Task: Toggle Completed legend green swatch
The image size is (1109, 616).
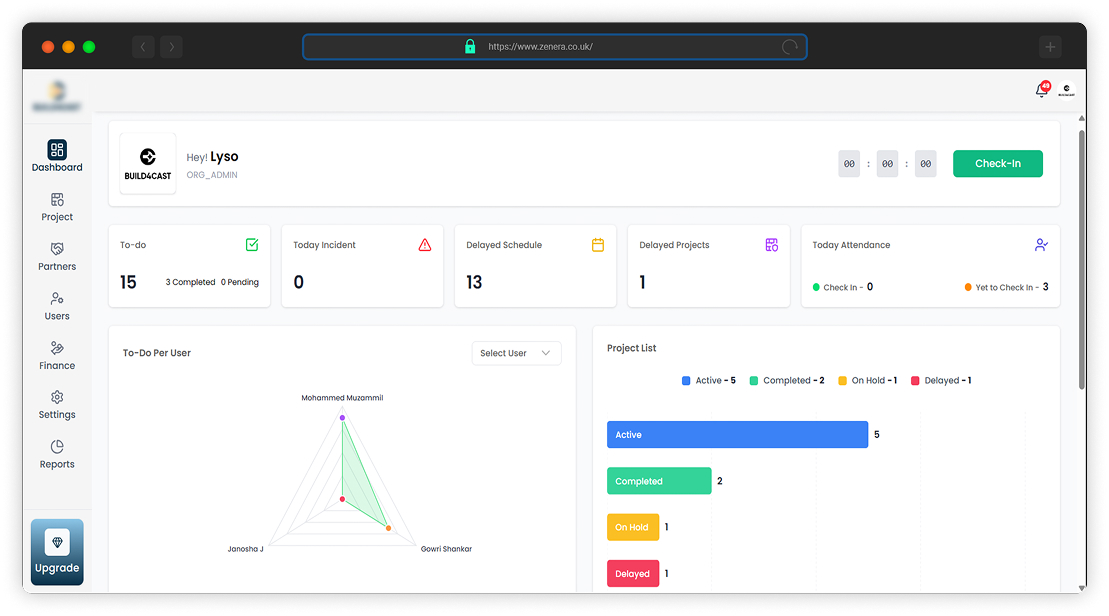Action: [754, 380]
